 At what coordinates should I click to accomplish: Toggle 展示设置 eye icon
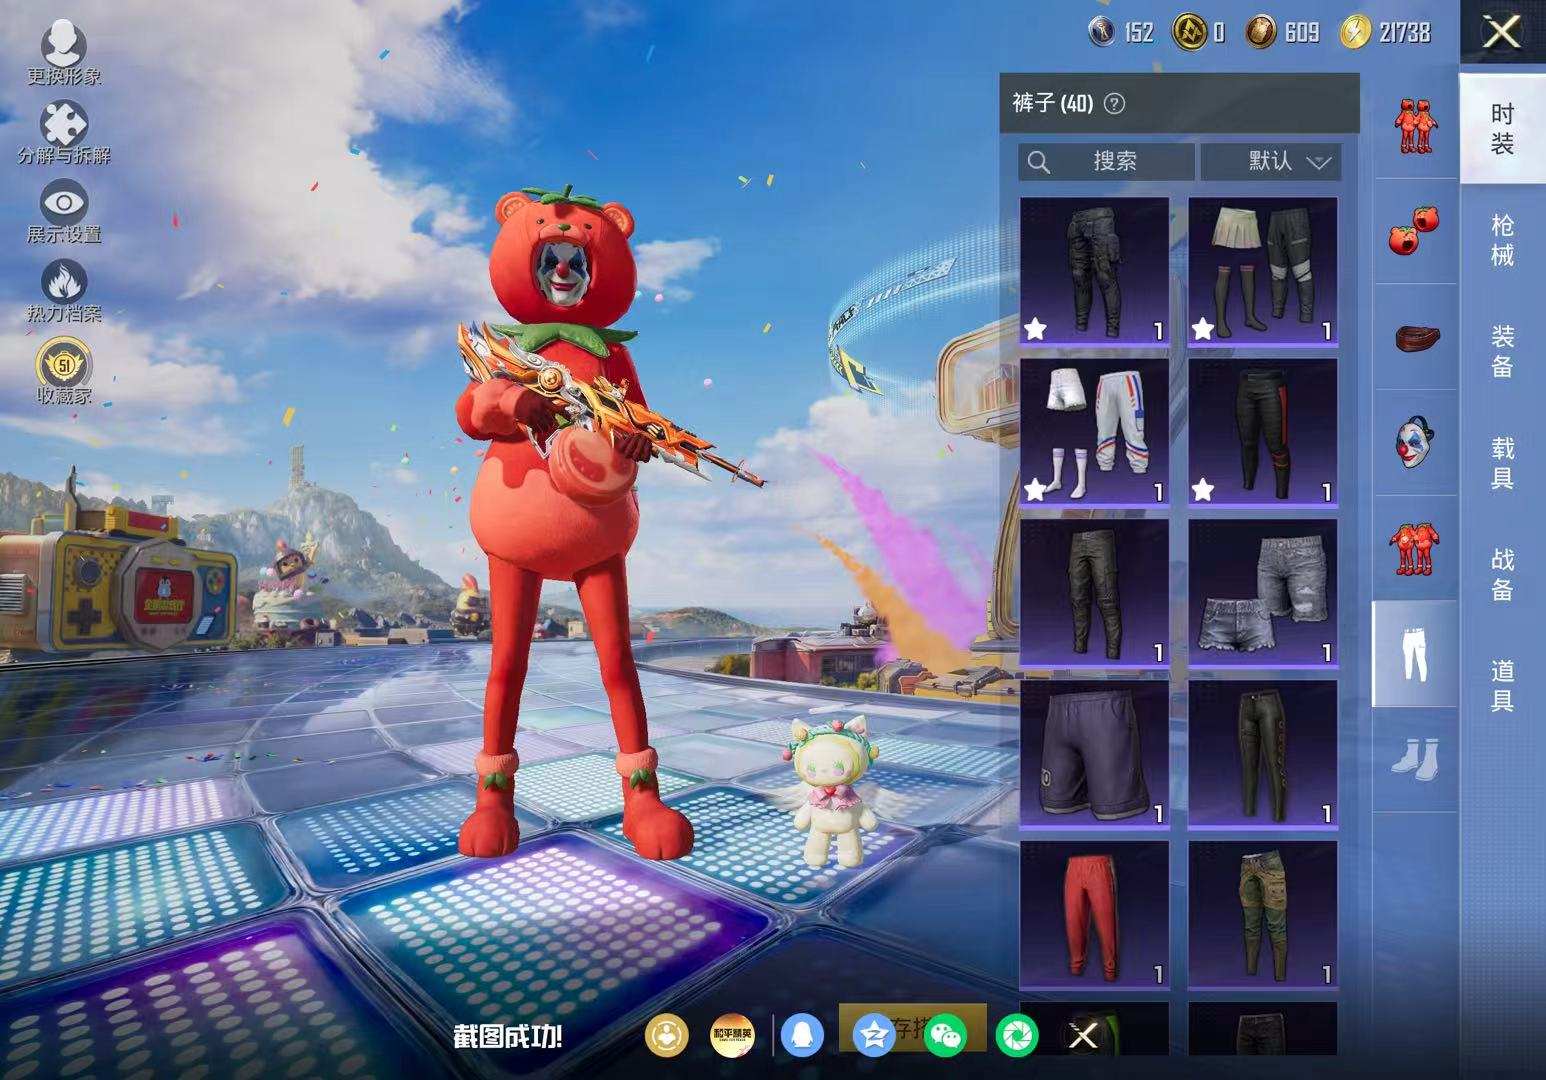click(x=64, y=211)
